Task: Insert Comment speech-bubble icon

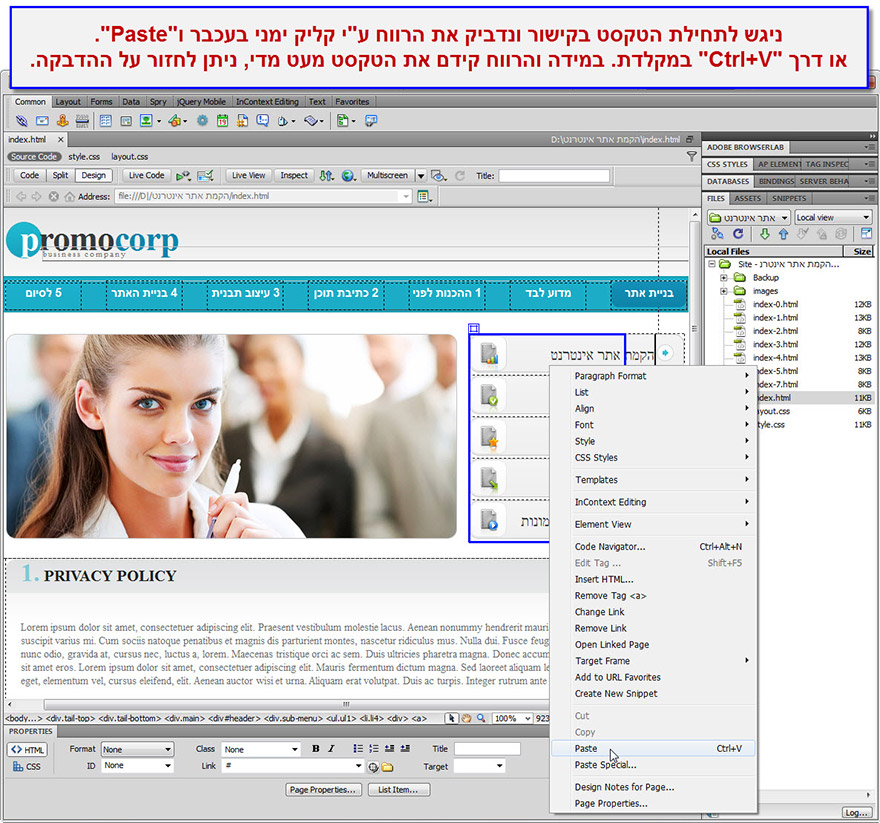Action: tap(263, 121)
